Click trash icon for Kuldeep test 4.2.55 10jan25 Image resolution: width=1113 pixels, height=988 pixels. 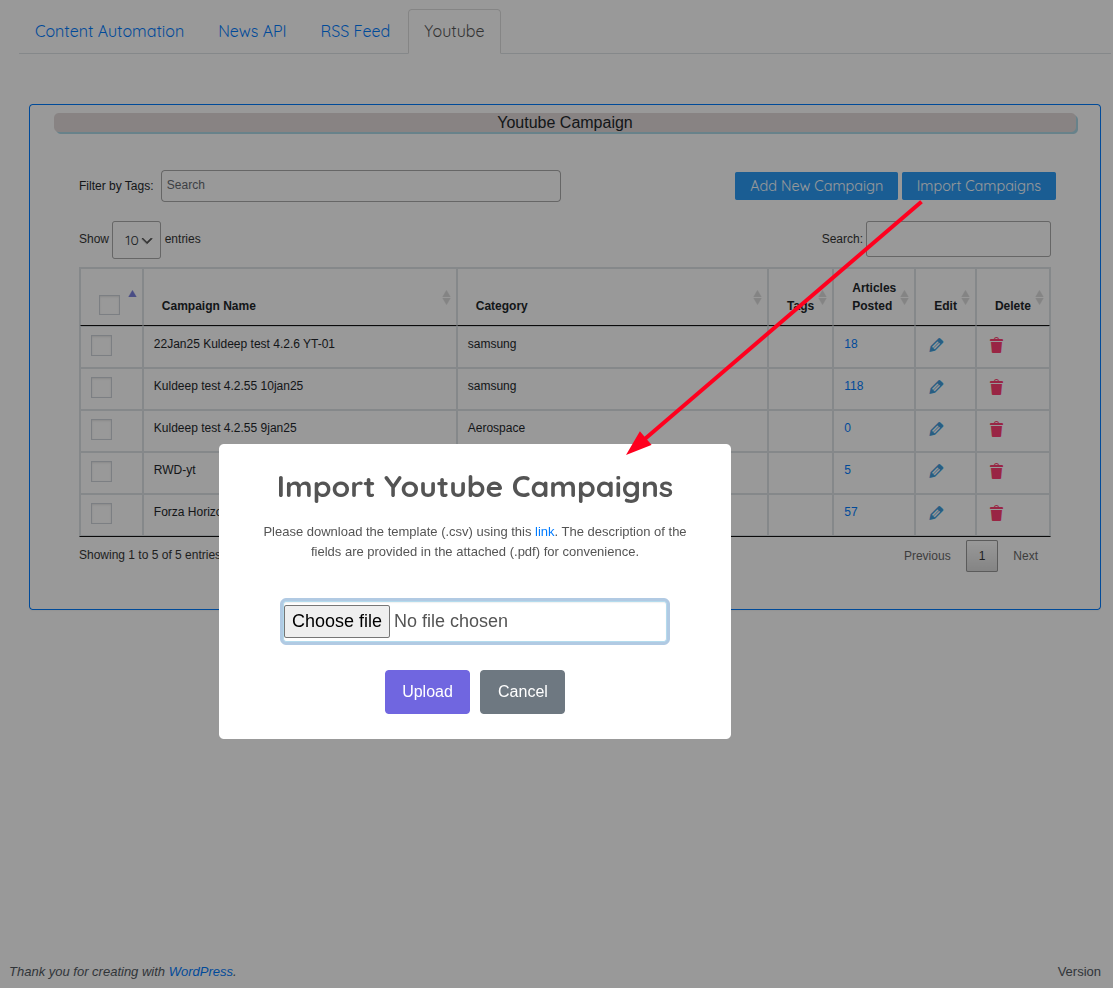[996, 387]
